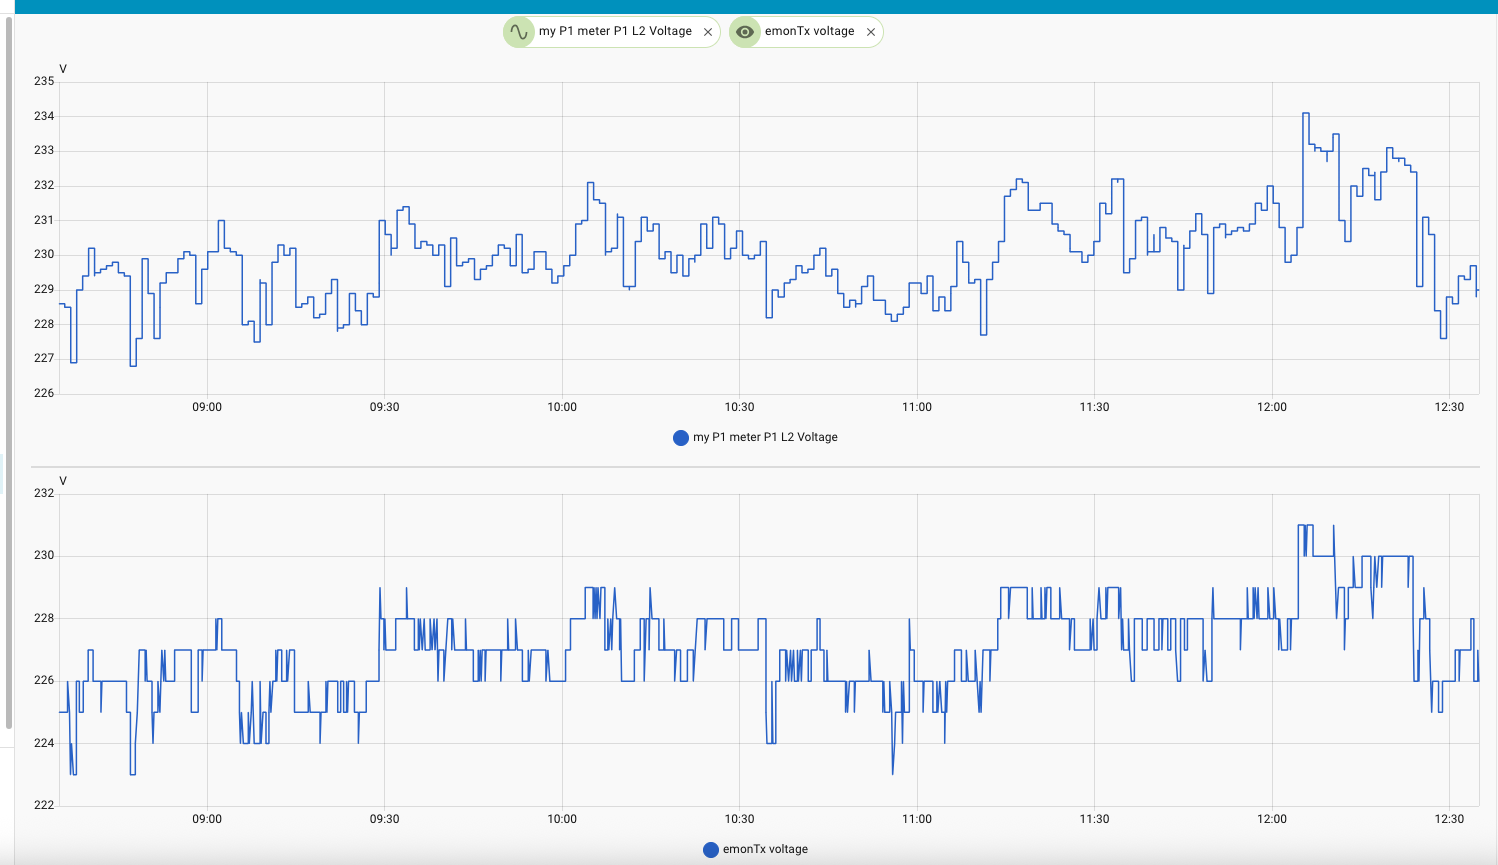The width and height of the screenshot is (1498, 865).
Task: Click the 10:00 time label on top chart
Action: (562, 408)
